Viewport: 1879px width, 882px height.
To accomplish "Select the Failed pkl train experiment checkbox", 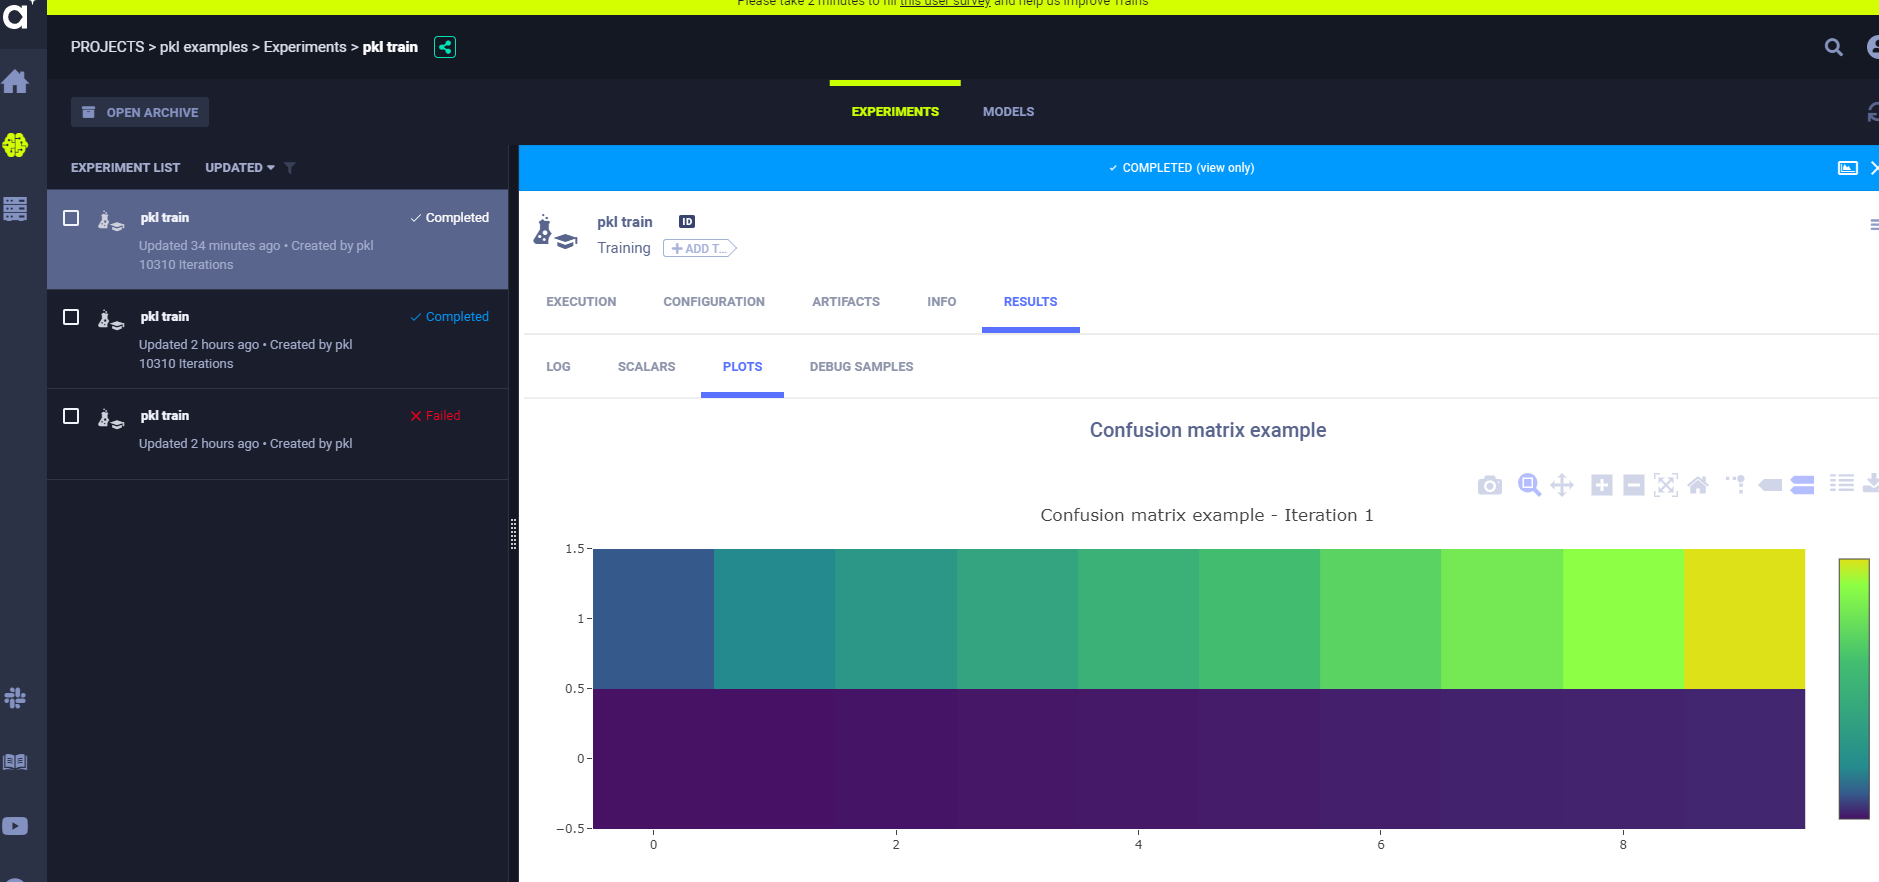I will (71, 416).
